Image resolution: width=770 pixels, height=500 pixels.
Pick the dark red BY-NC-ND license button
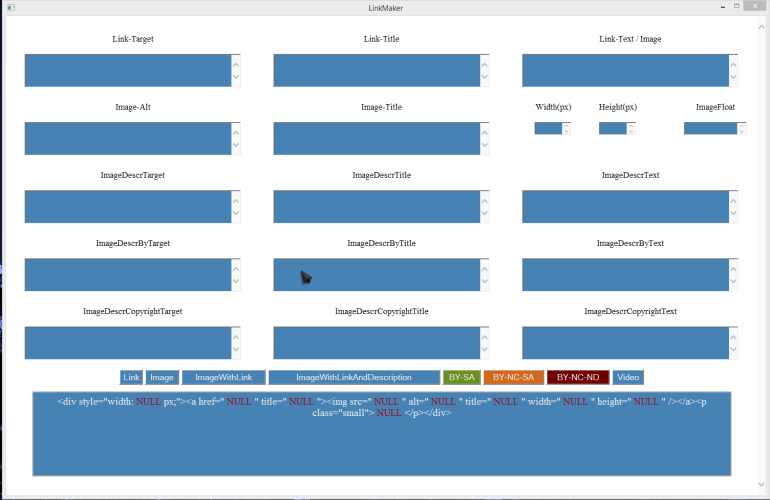578,377
